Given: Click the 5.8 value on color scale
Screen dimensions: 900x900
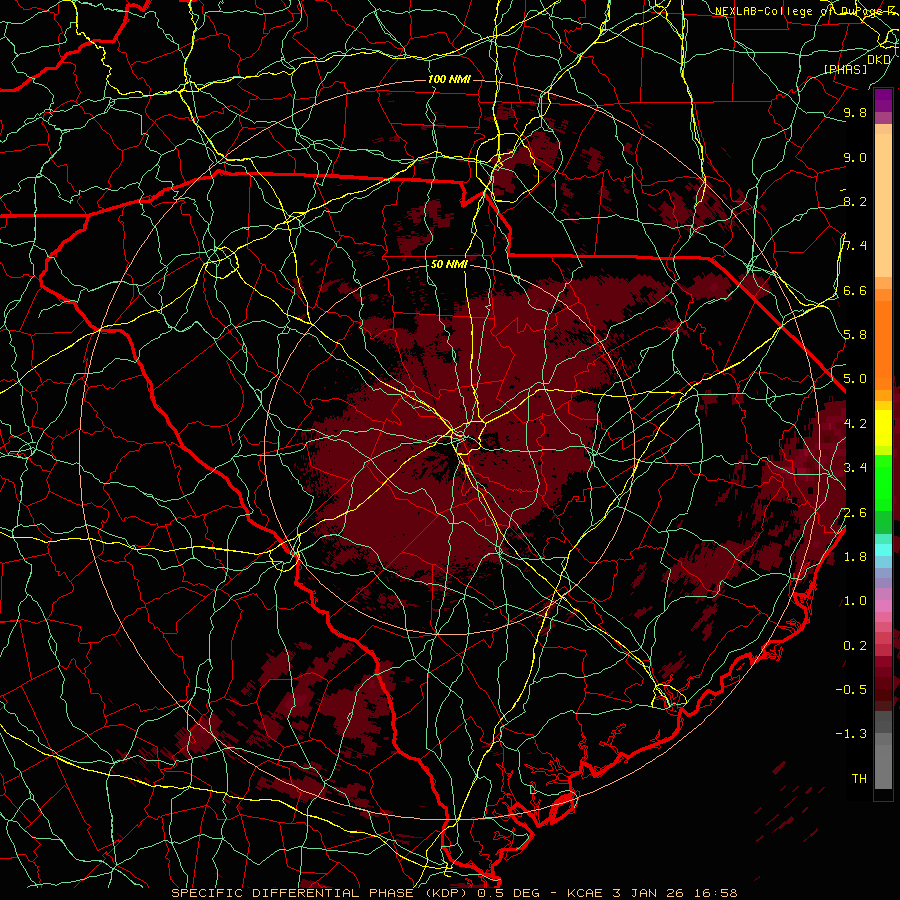Looking at the screenshot, I should pos(855,334).
